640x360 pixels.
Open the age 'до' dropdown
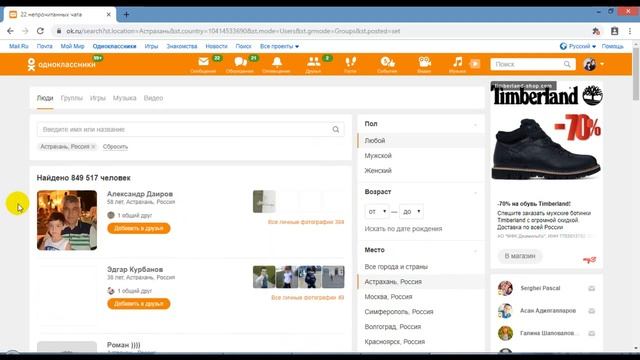point(411,211)
